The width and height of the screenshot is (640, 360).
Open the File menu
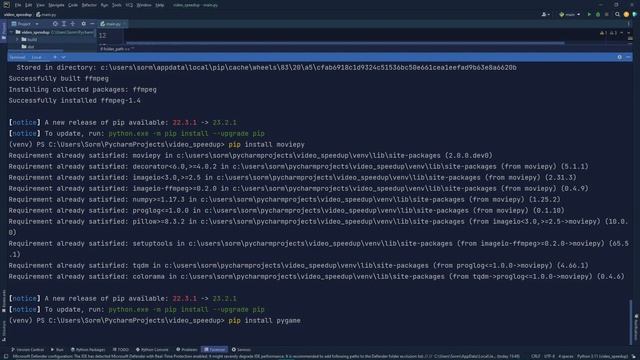coord(18,5)
